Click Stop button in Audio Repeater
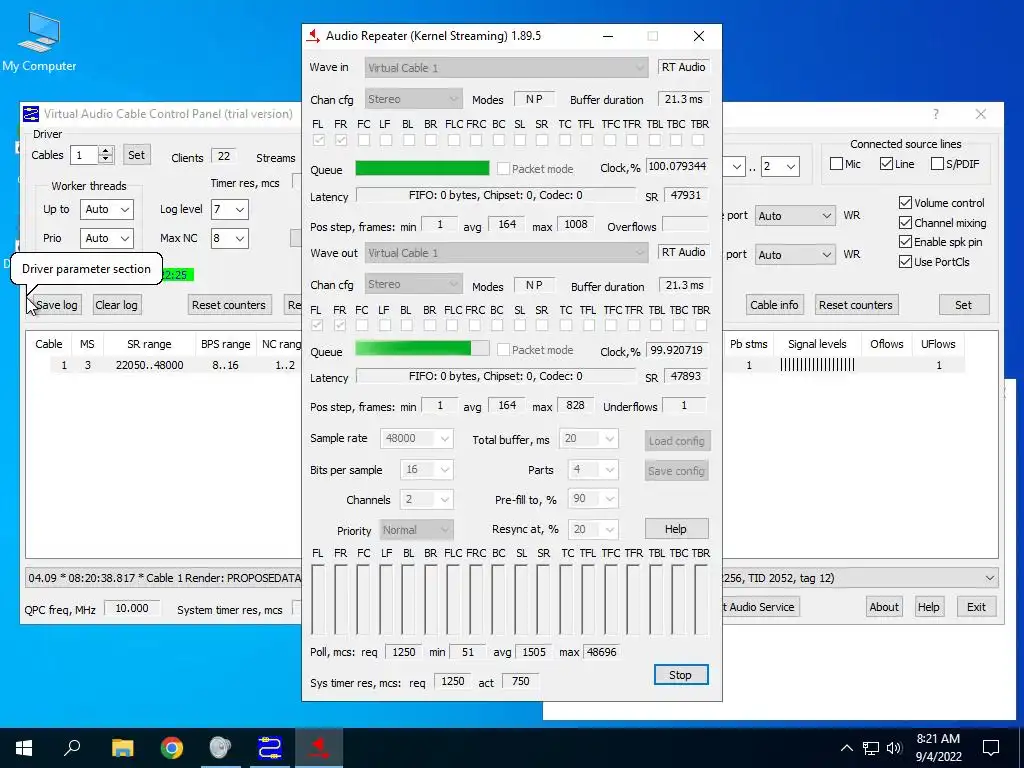This screenshot has height=768, width=1024. pos(680,675)
